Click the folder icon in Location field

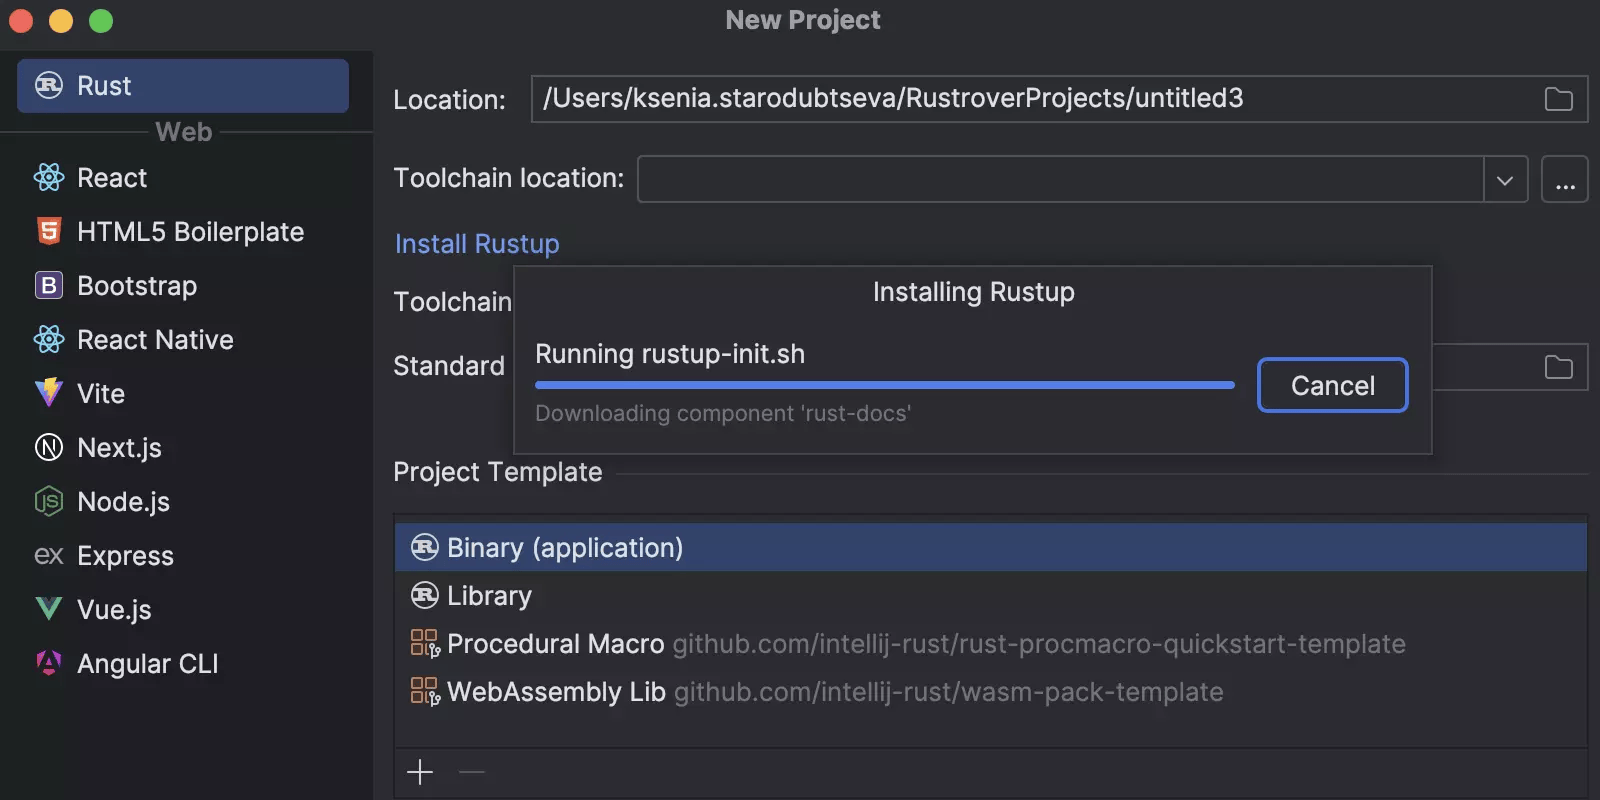click(x=1558, y=99)
